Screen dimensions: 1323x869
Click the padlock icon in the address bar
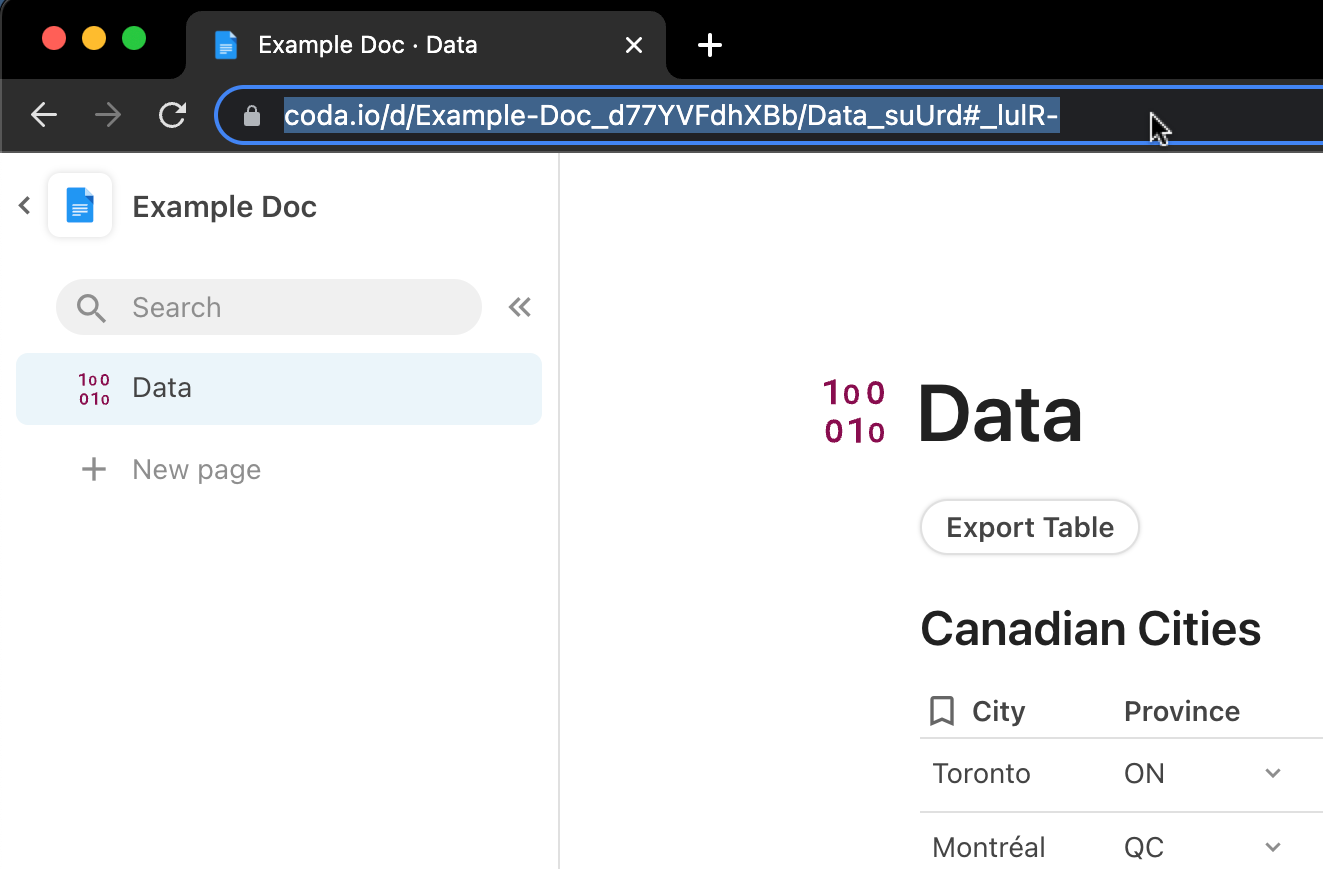pos(250,115)
